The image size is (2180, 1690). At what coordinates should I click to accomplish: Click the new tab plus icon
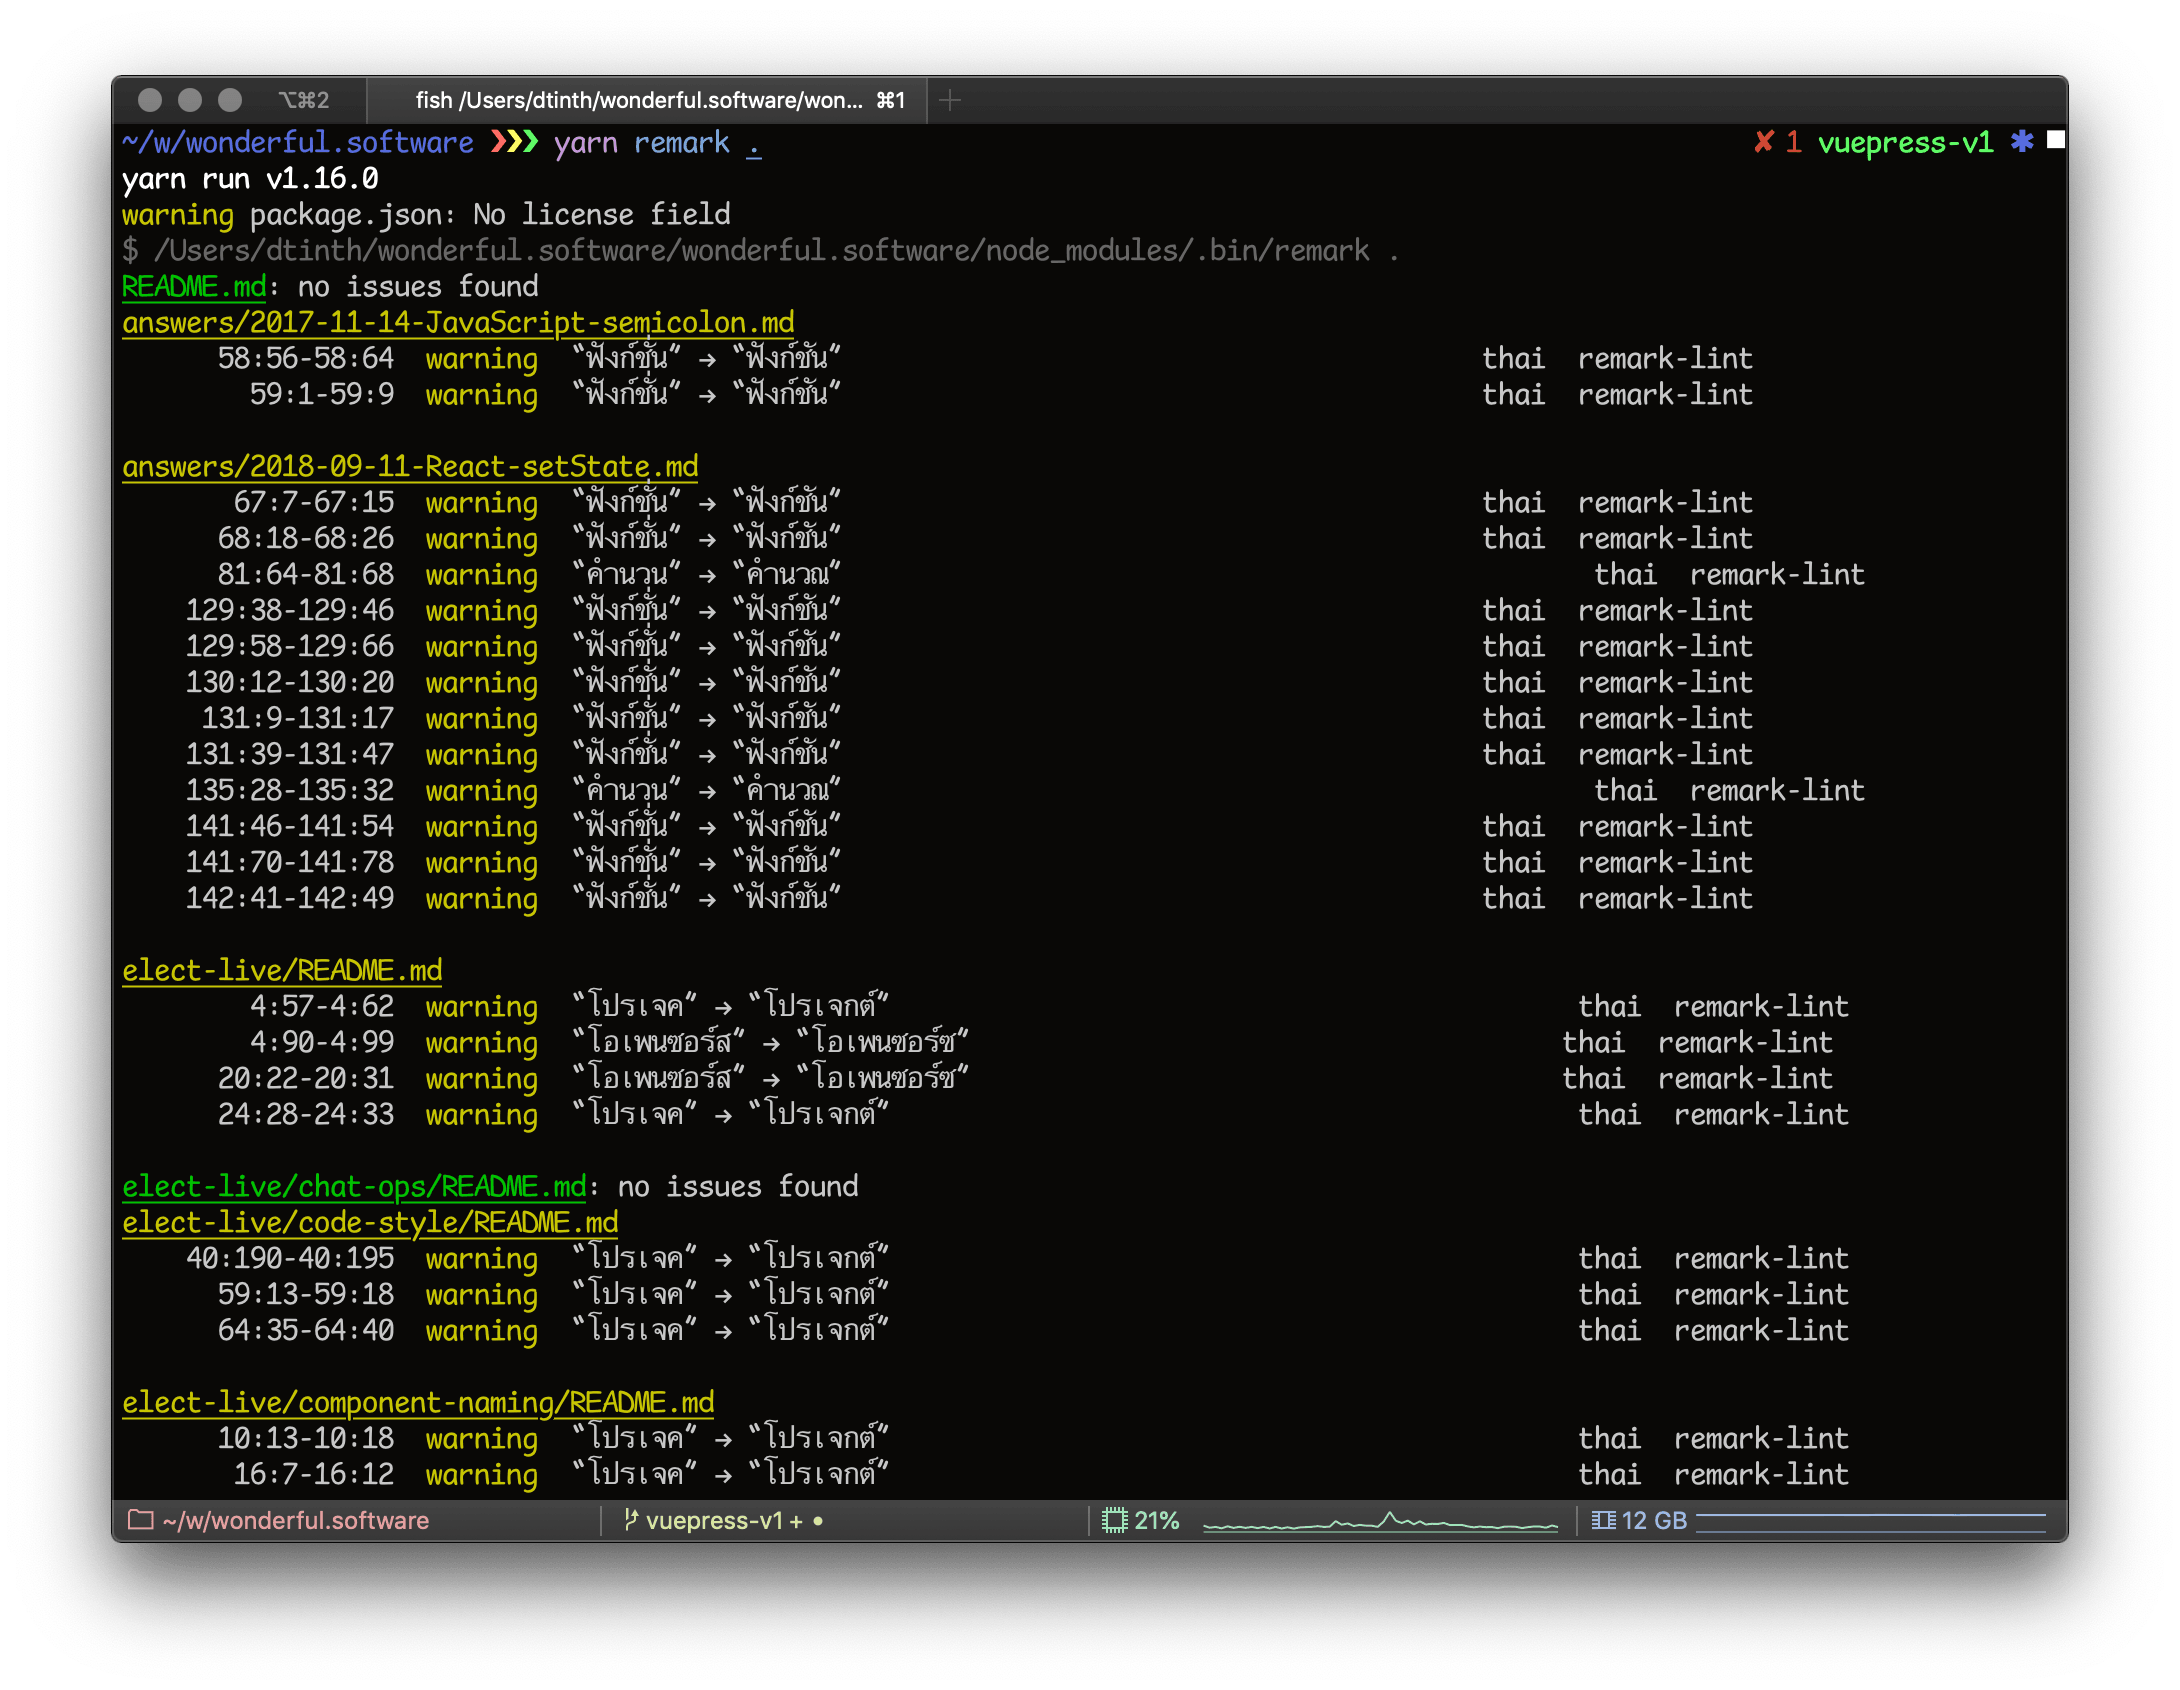[950, 100]
